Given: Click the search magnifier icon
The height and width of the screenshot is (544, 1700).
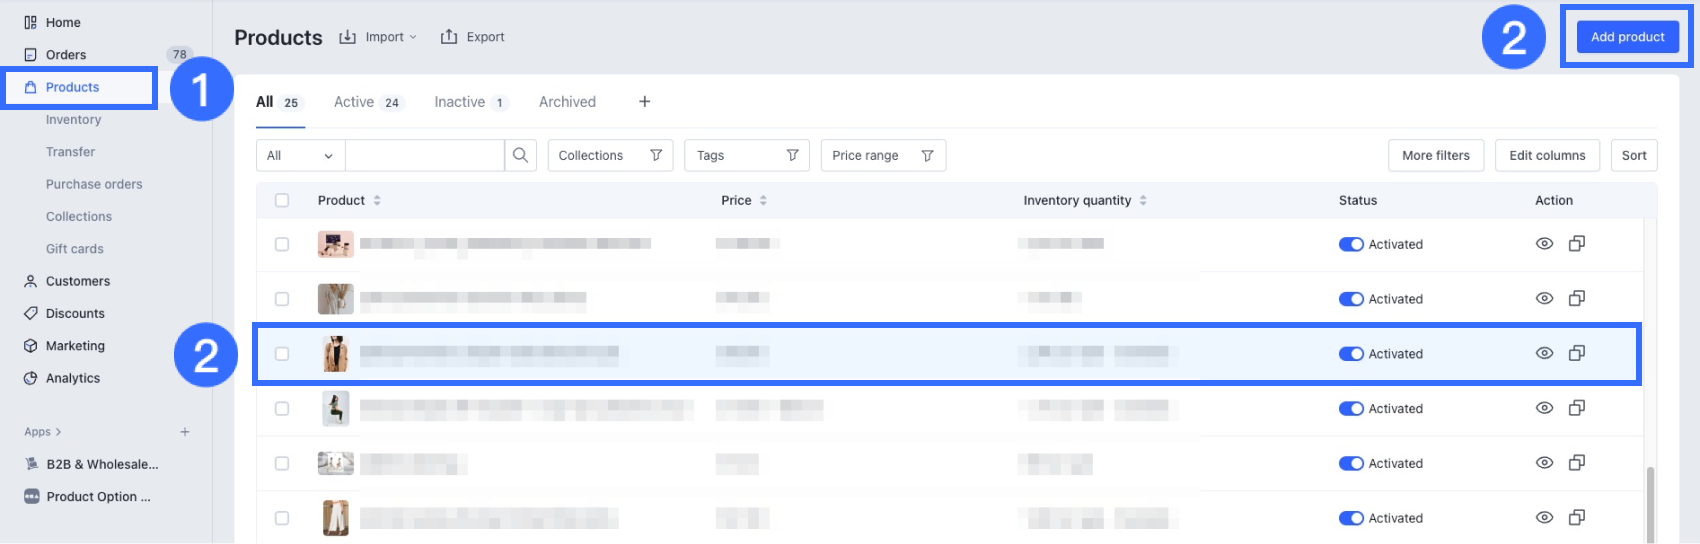Looking at the screenshot, I should 520,155.
